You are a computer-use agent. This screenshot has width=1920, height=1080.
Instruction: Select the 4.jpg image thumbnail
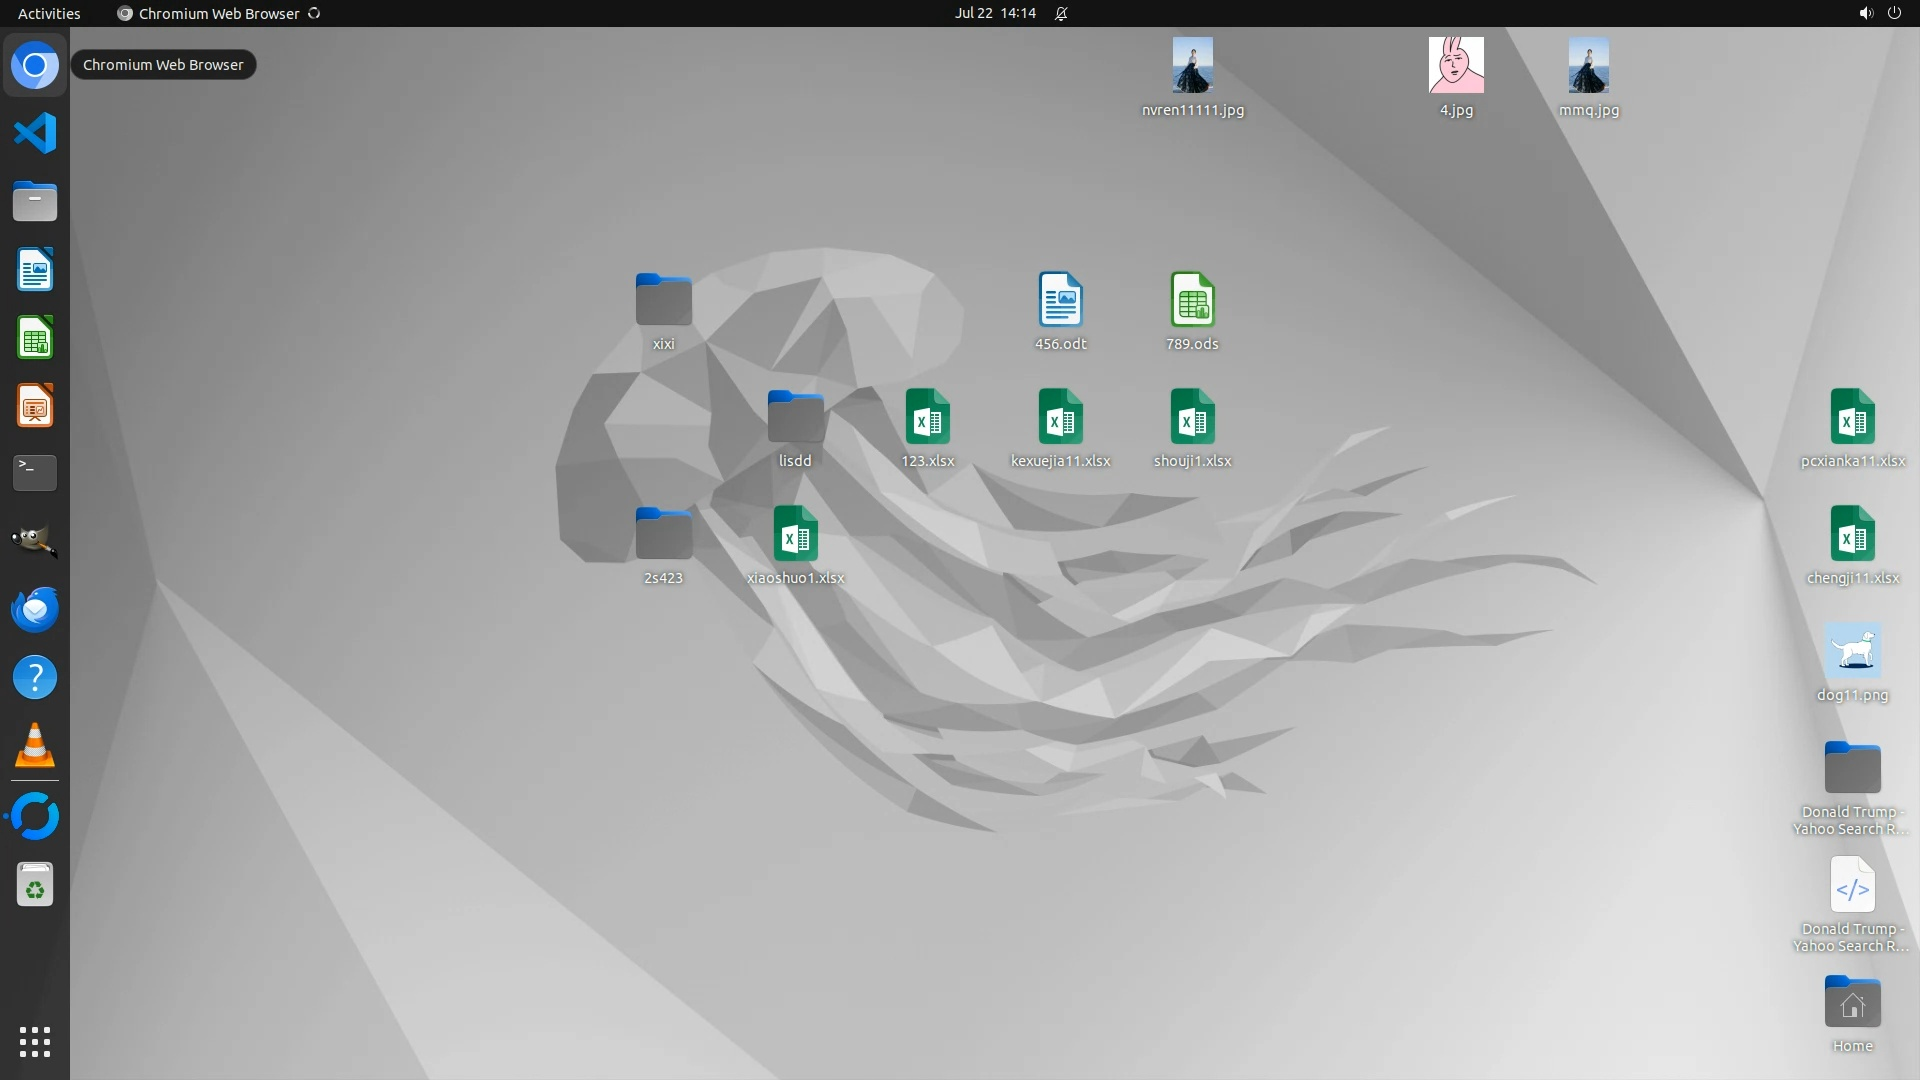1456,66
